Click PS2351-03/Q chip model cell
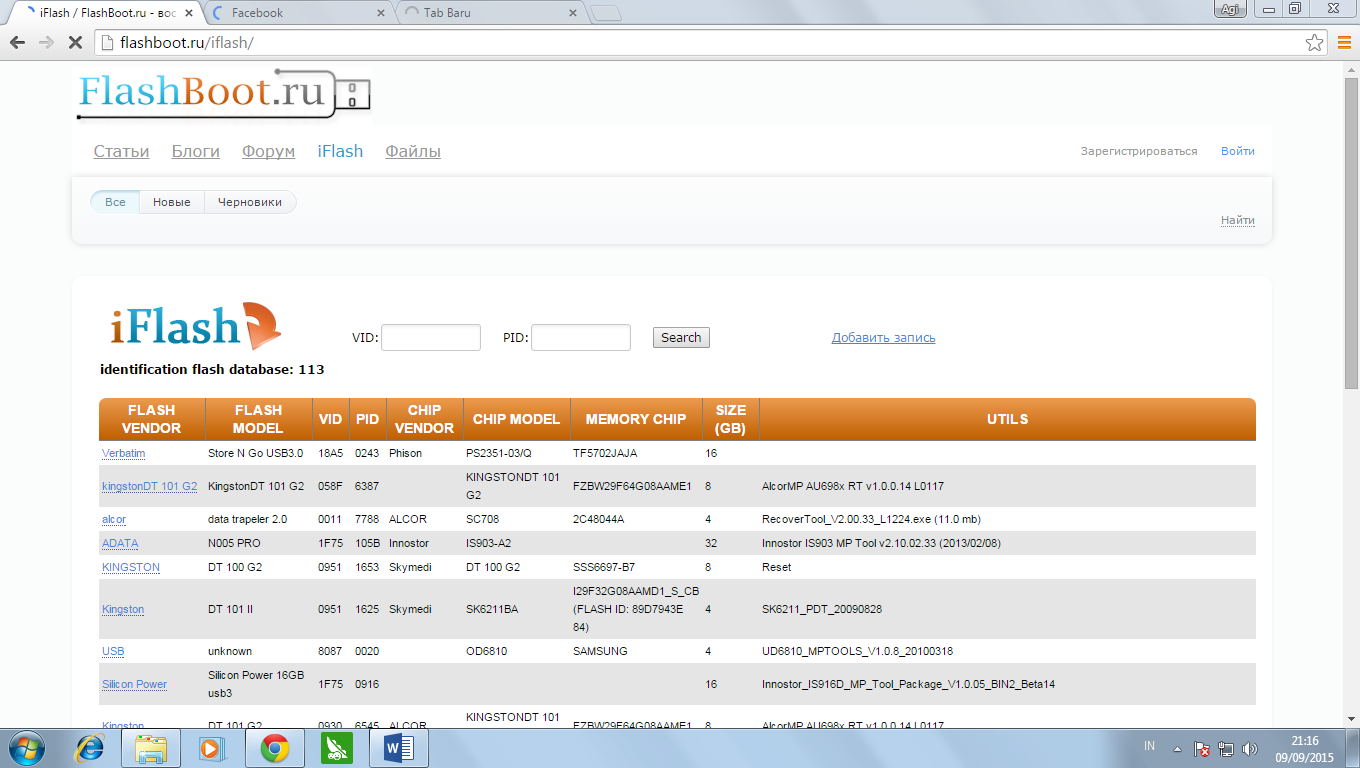Viewport: 1360px width, 768px height. point(499,453)
